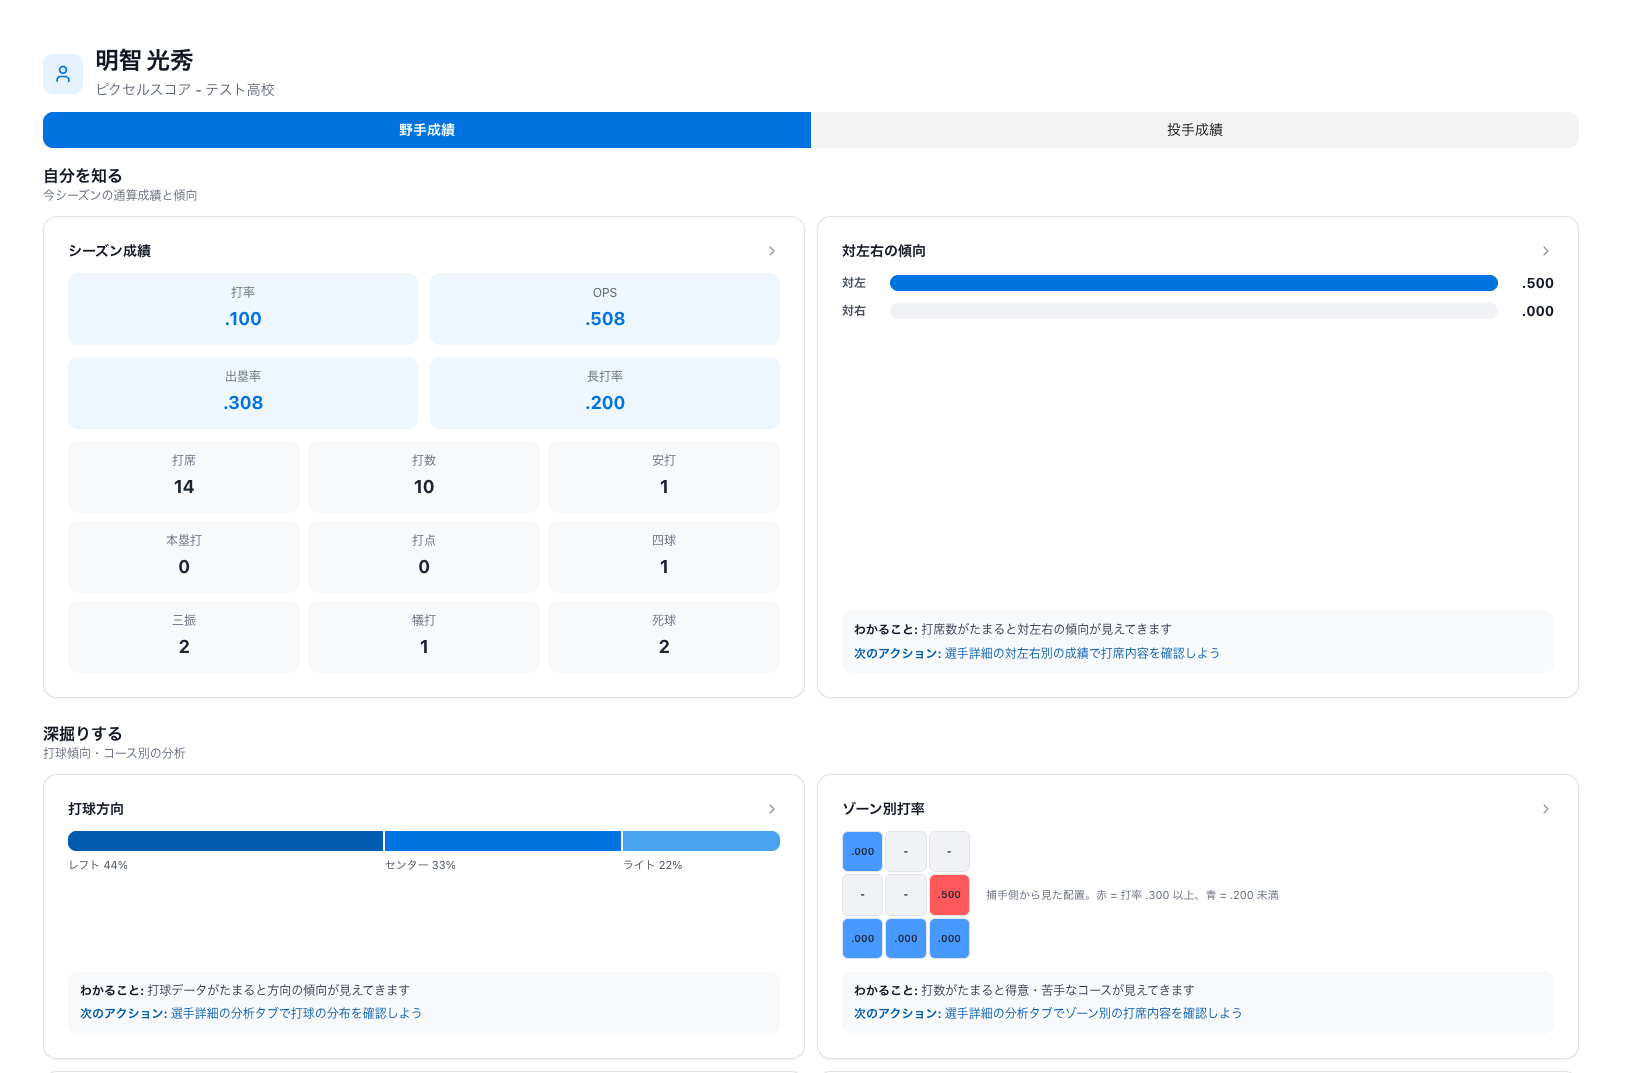The width and height of the screenshot is (1626, 1073).
Task: Click the 深掘りする section heading
Action: [83, 734]
